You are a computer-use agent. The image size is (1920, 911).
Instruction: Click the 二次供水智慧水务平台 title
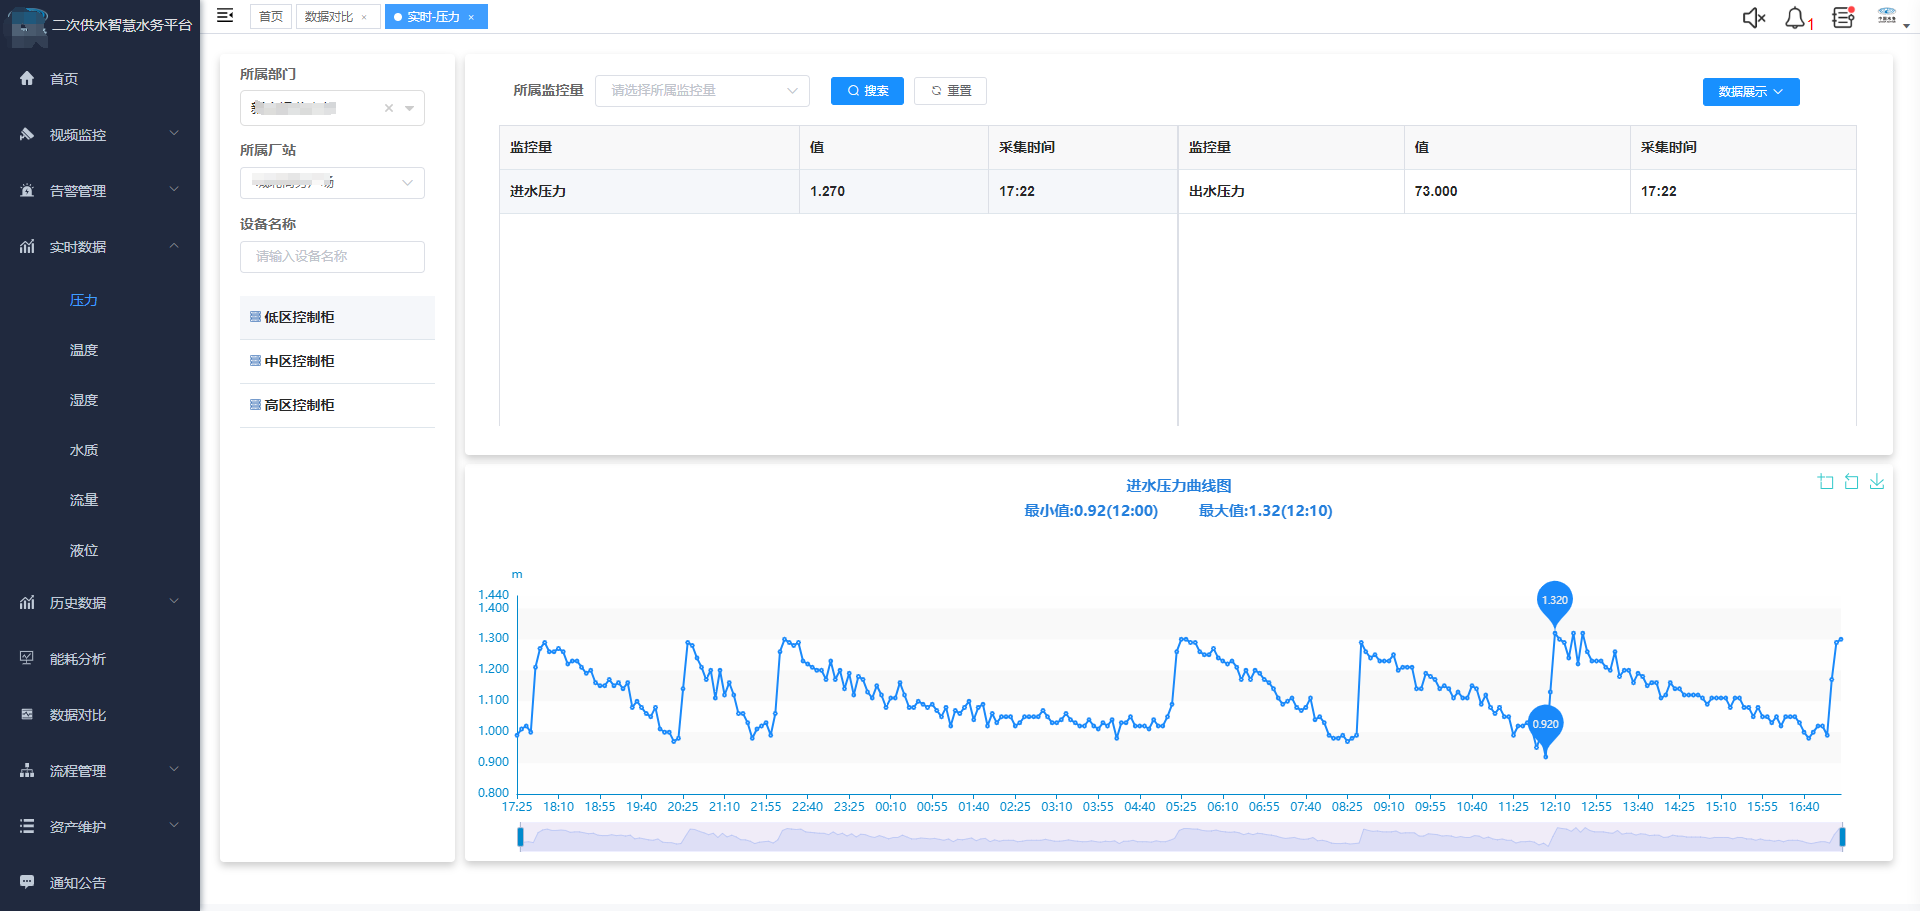[x=122, y=25]
